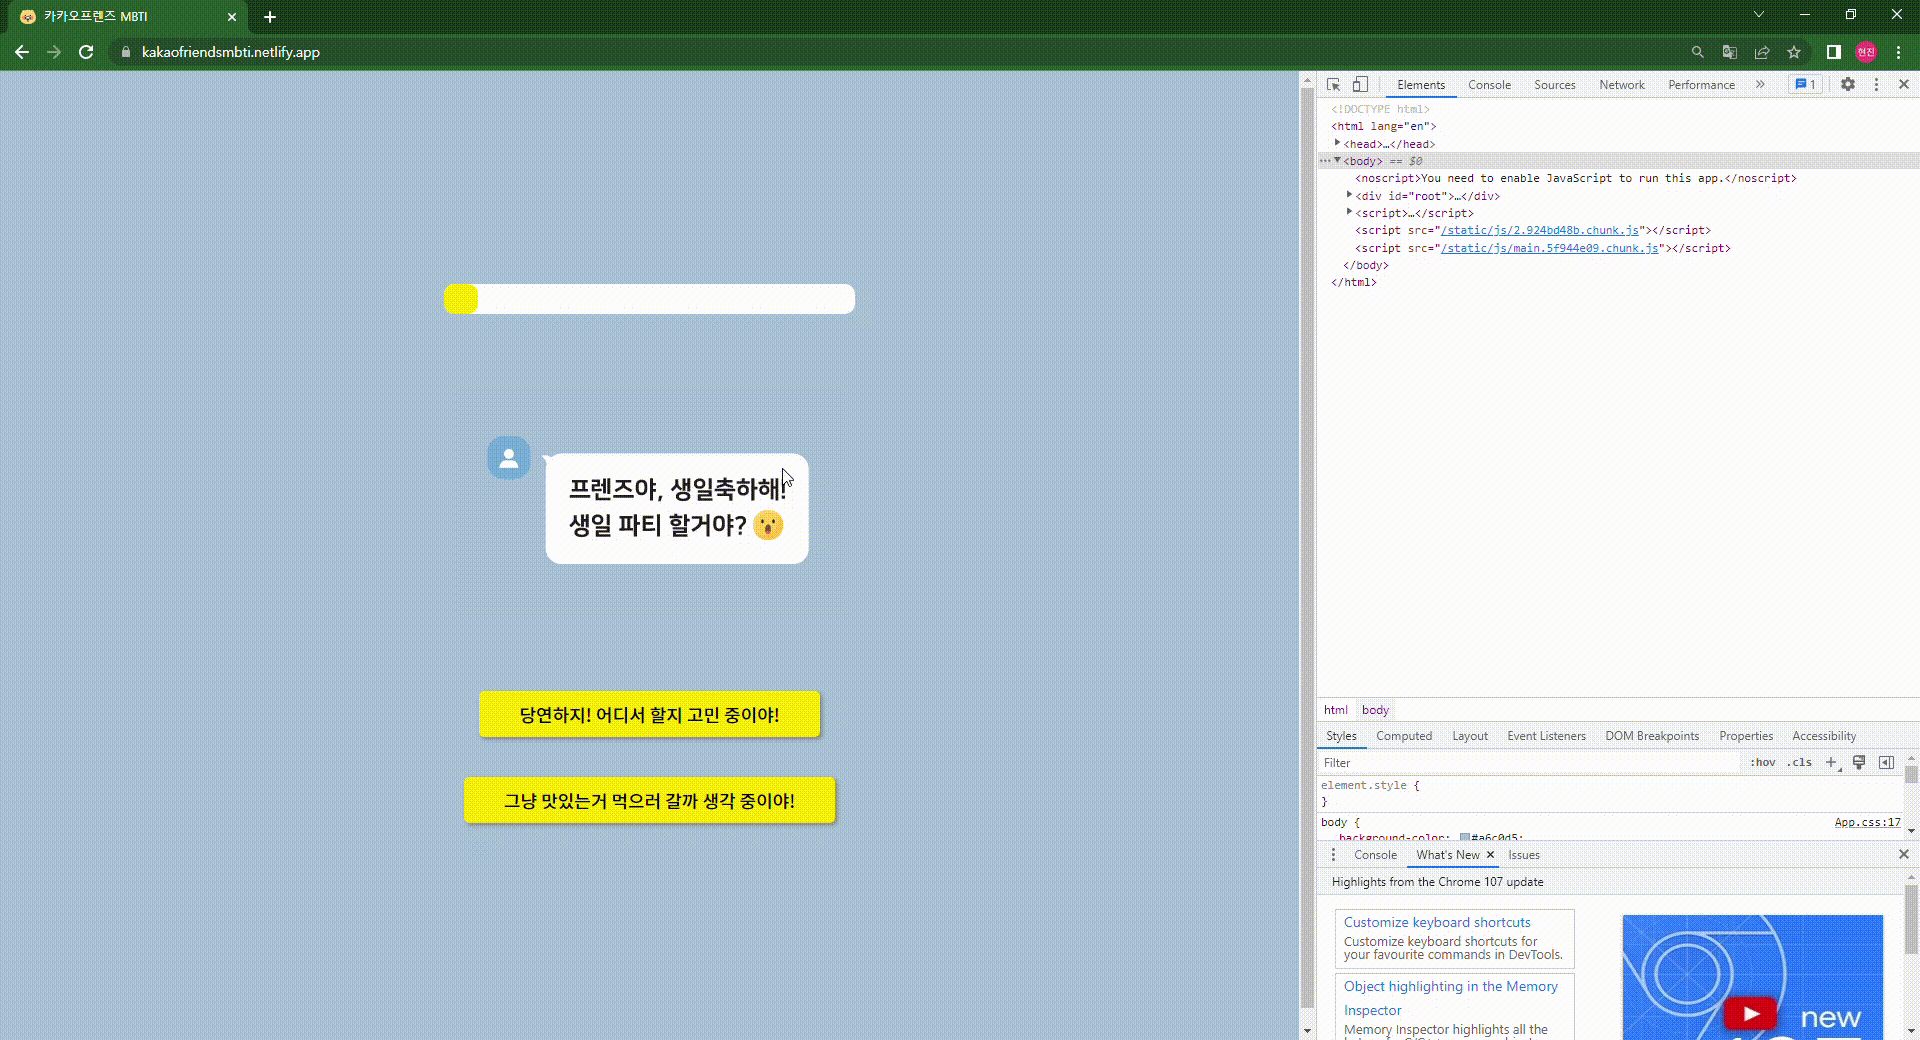The height and width of the screenshot is (1040, 1920).
Task: Close the DevTools drawer
Action: click(x=1904, y=855)
